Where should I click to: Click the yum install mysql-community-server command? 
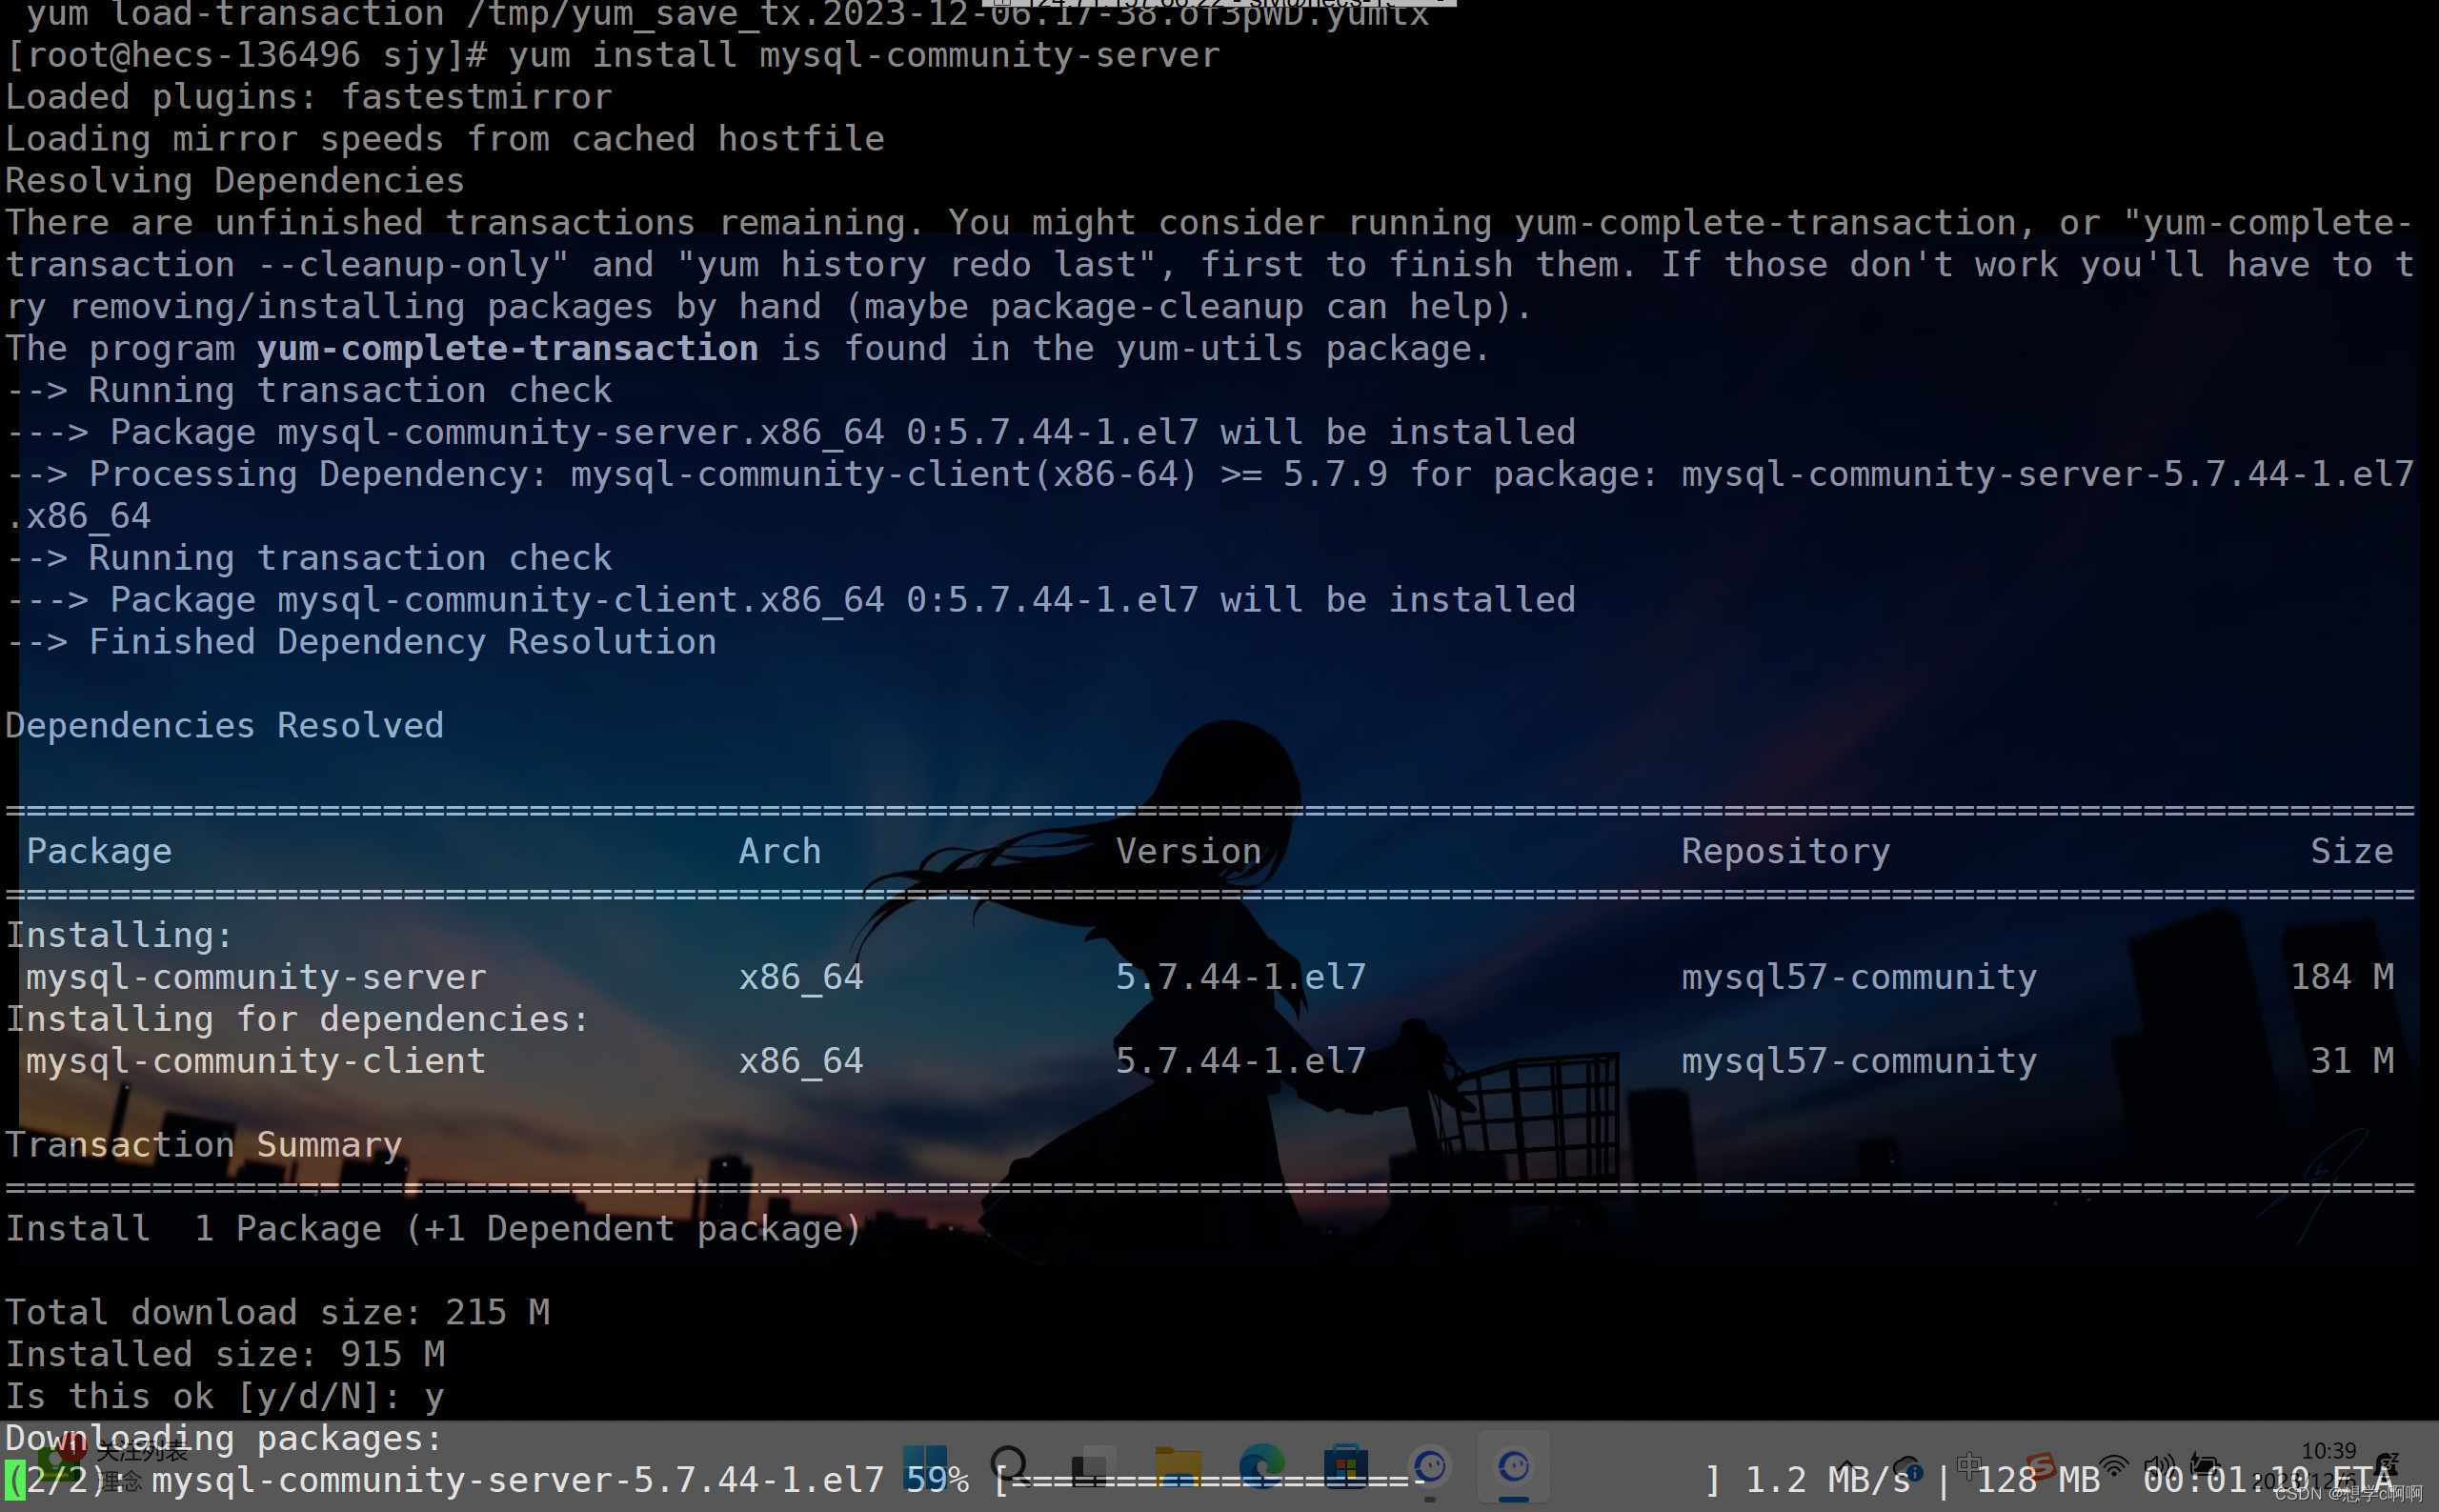864,55
